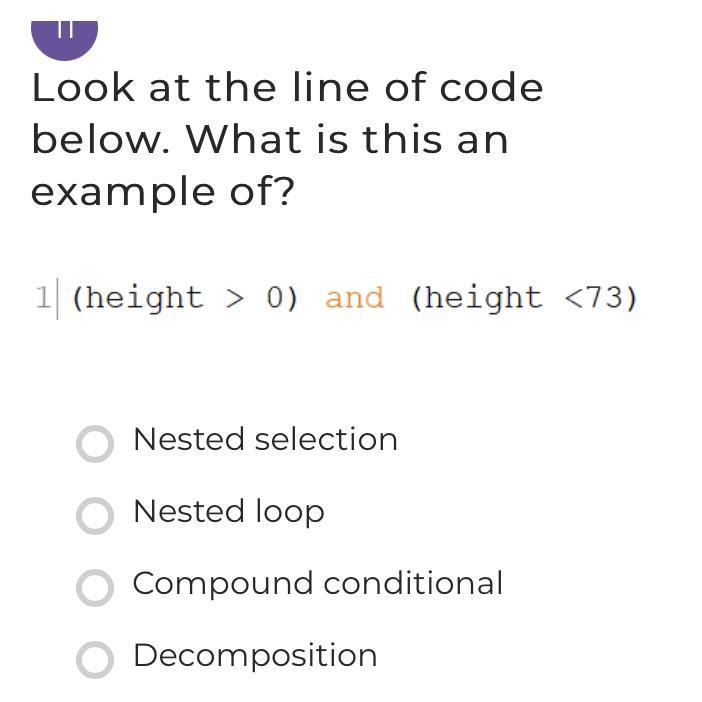Click the code line number 1
The width and height of the screenshot is (702, 702).
[x=43, y=298]
